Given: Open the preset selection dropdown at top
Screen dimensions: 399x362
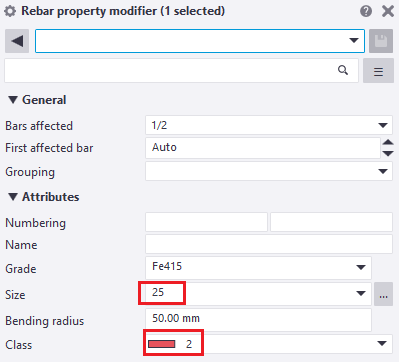Looking at the screenshot, I should point(200,41).
